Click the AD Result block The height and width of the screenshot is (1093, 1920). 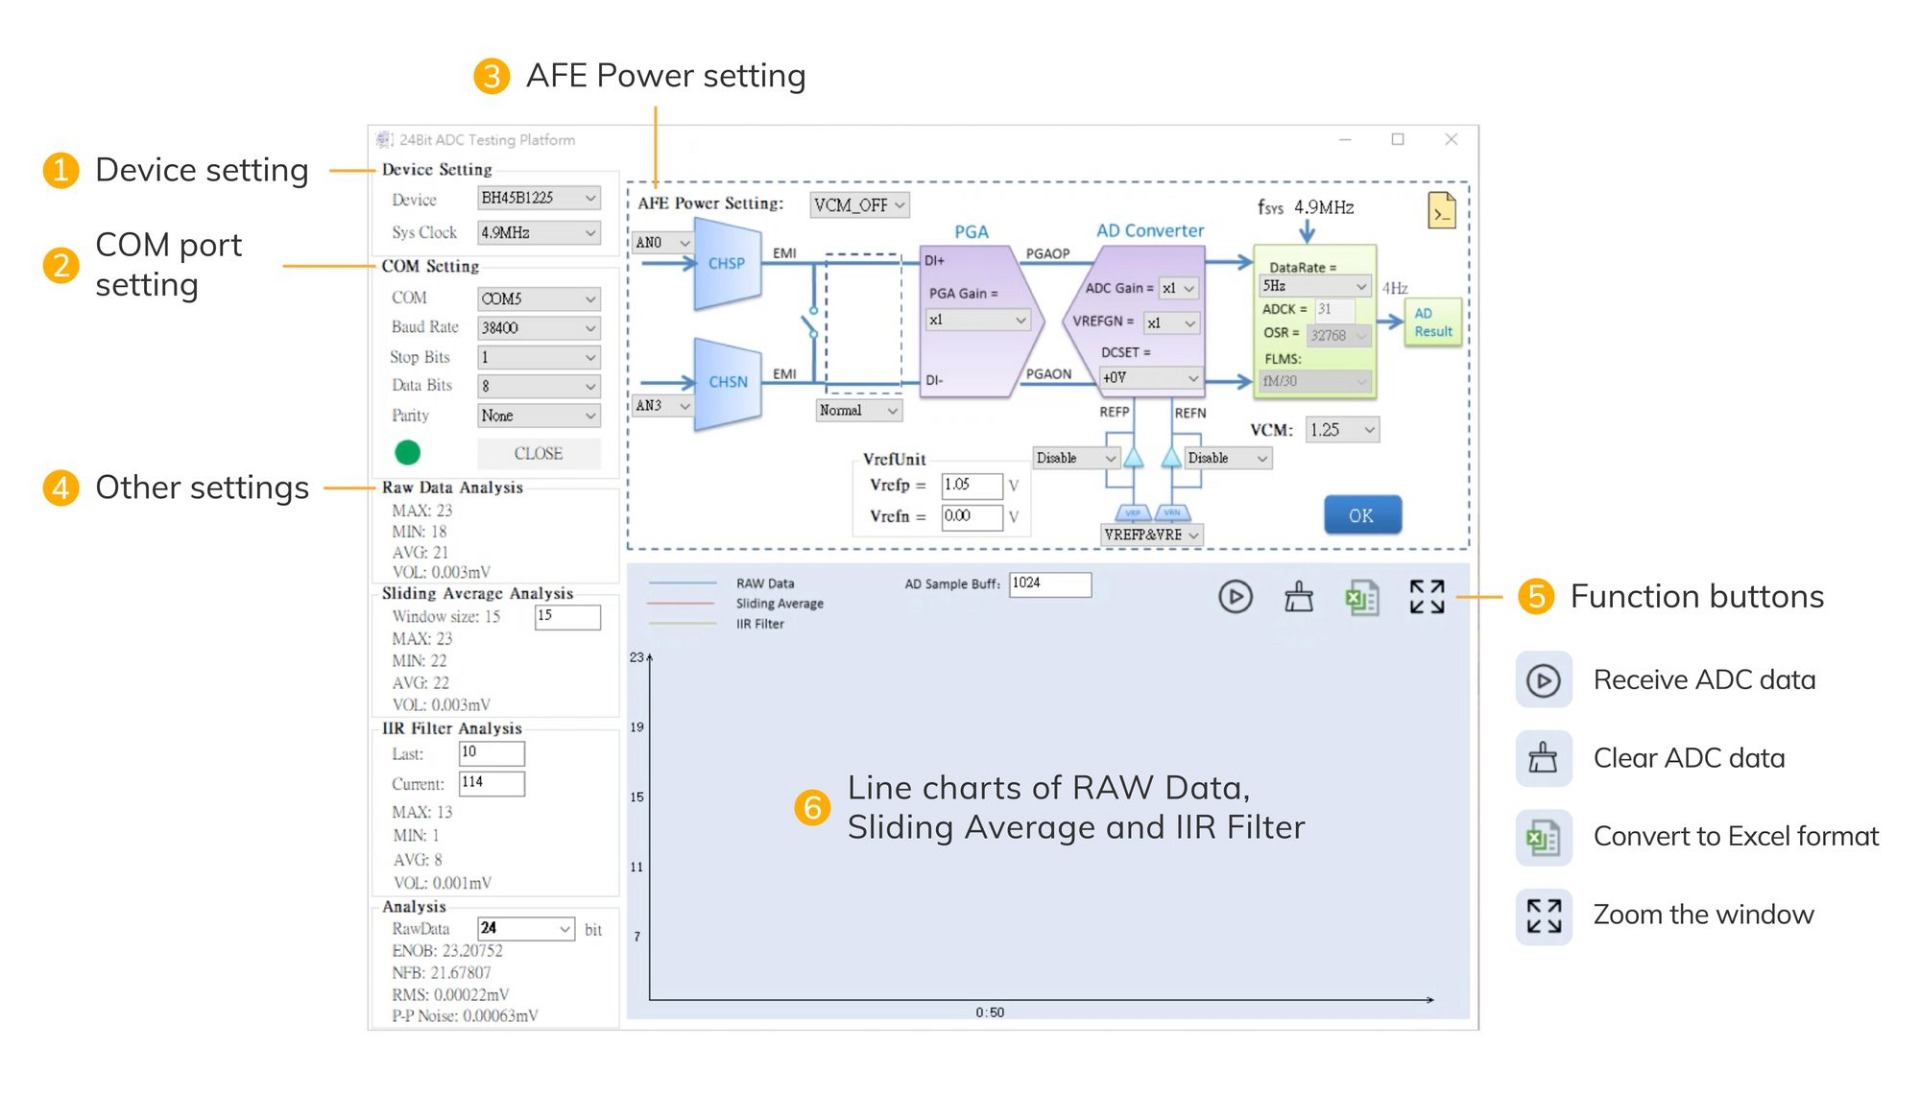1432,322
